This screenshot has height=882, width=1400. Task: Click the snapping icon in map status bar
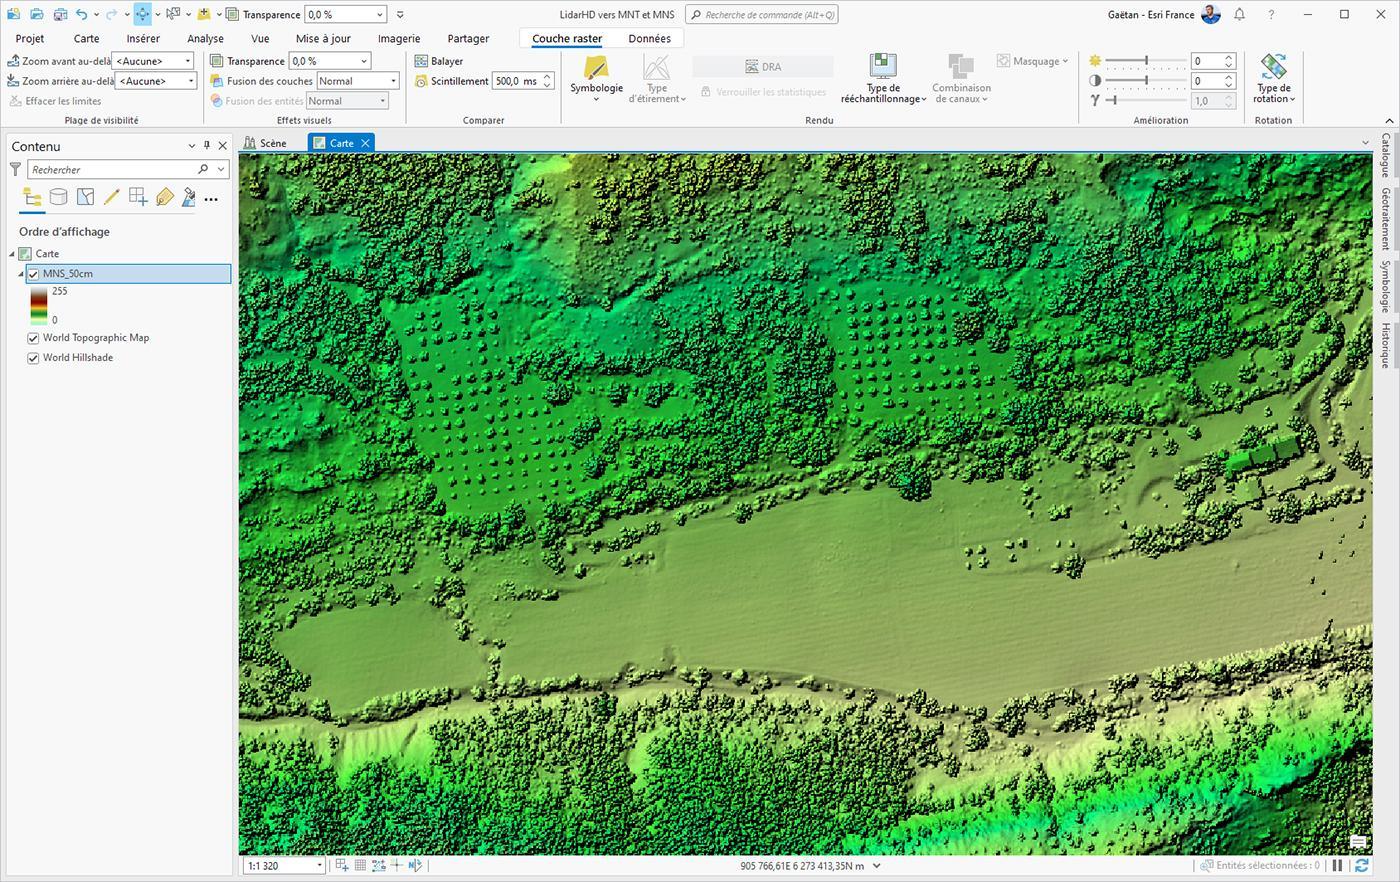point(378,866)
